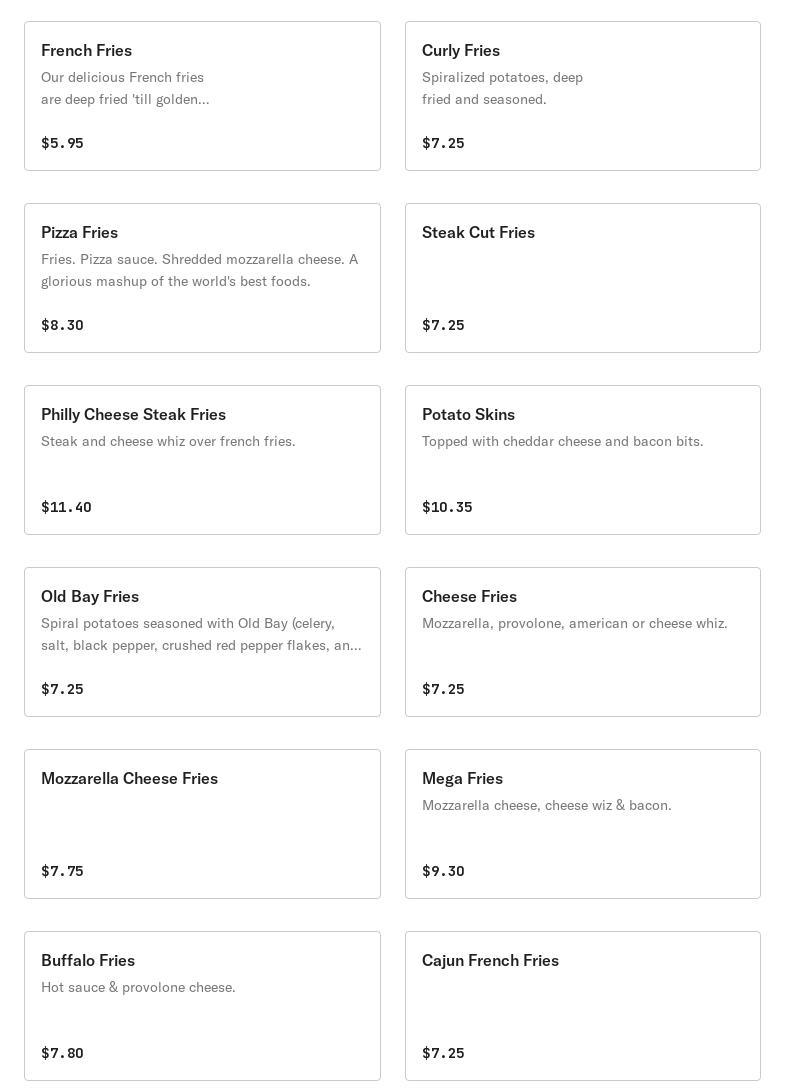Open the French Fries menu item
This screenshot has width=785, height=1092.
(x=202, y=96)
